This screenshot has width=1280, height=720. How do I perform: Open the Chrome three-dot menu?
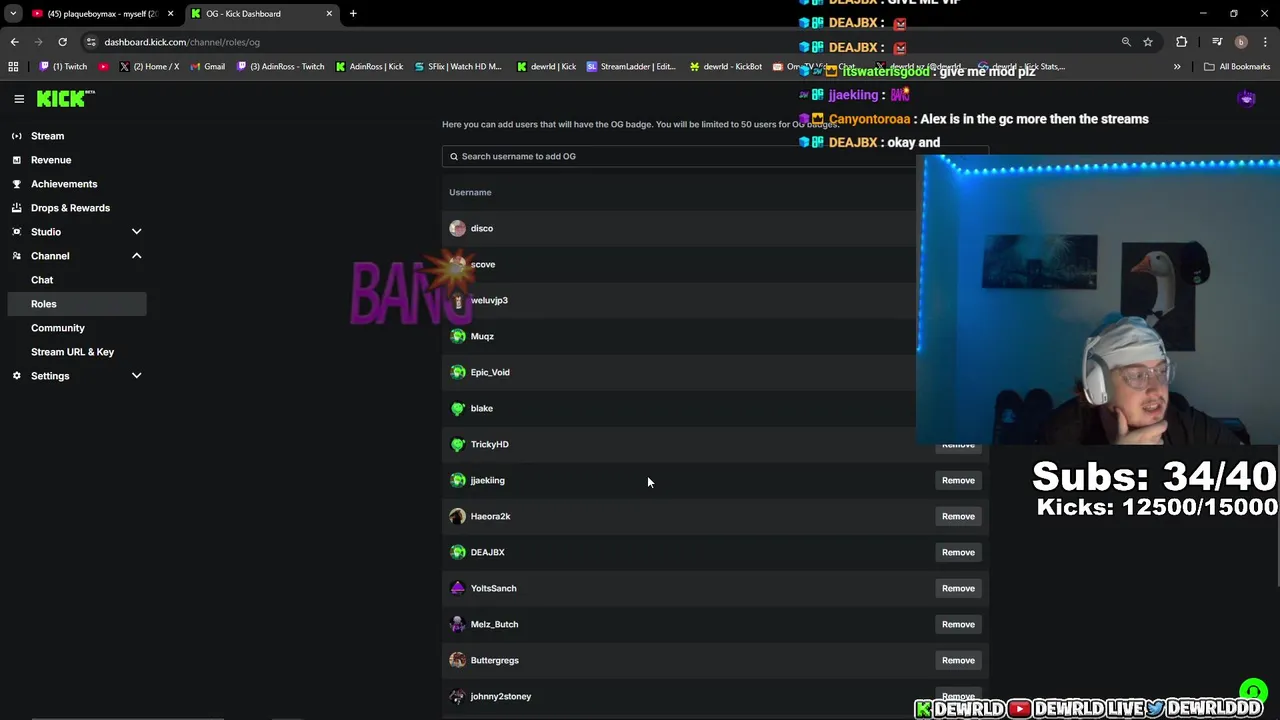pos(1264,42)
